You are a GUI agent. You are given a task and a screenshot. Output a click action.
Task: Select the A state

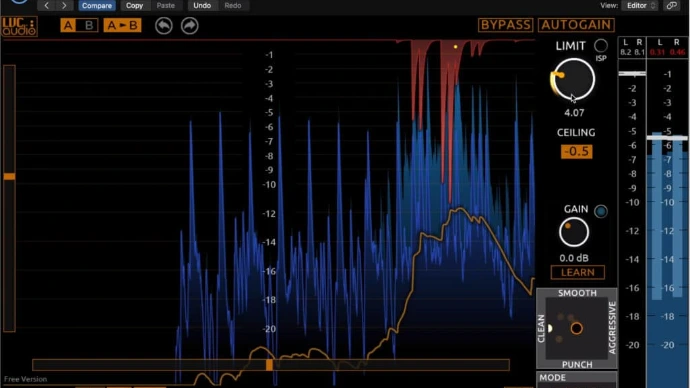pos(69,26)
